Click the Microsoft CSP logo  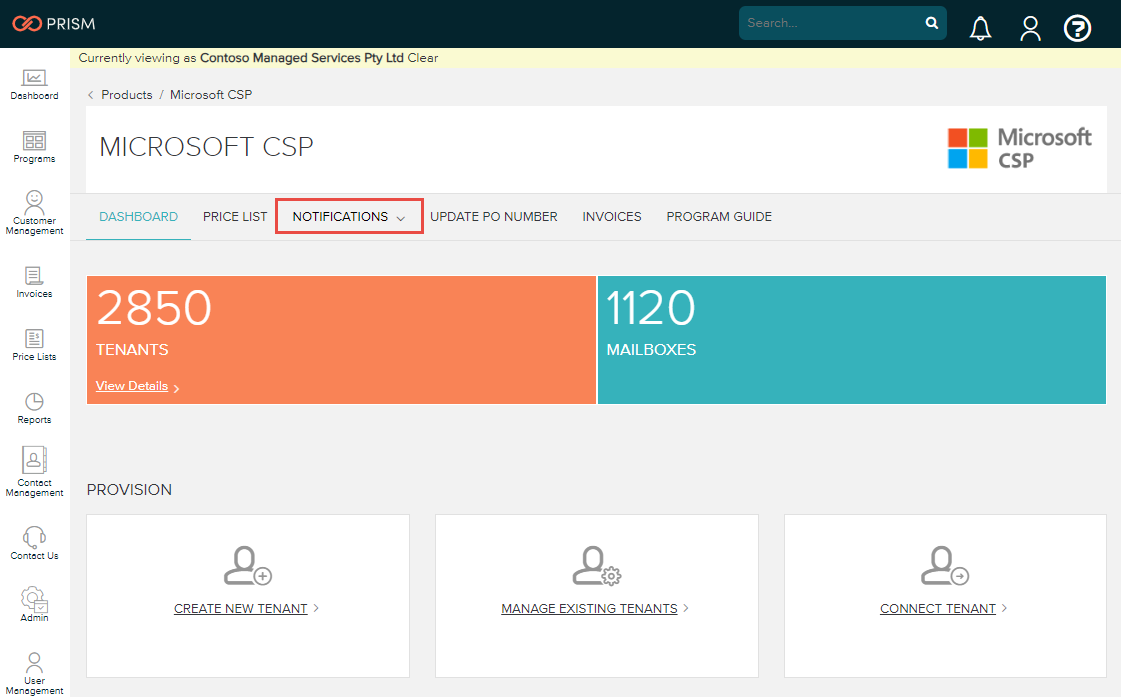click(x=1019, y=148)
